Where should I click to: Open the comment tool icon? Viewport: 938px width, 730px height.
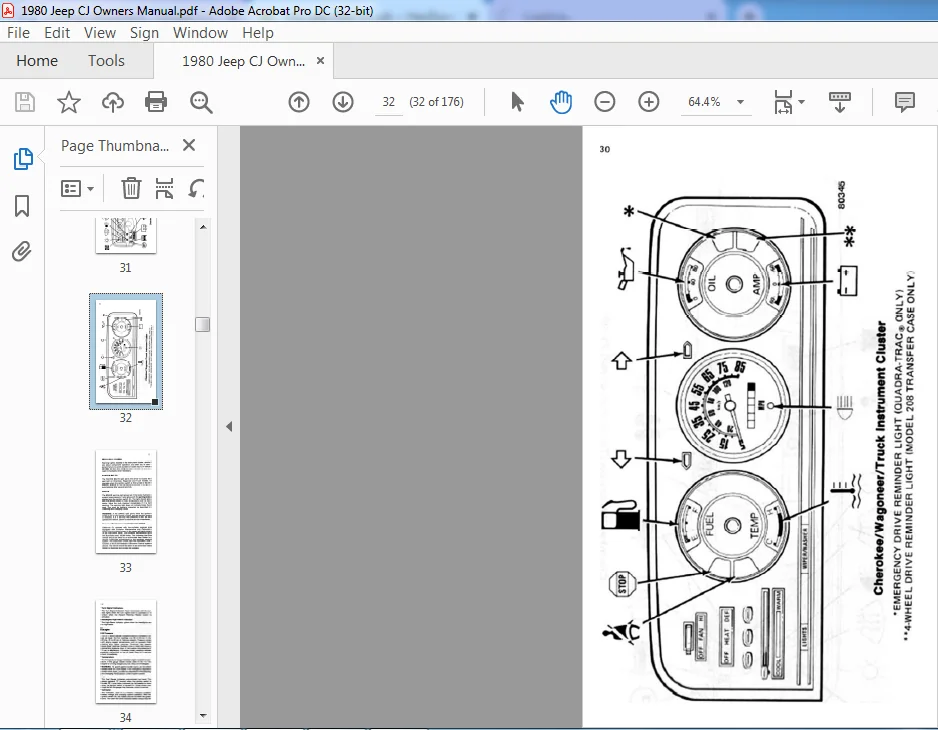tap(904, 102)
